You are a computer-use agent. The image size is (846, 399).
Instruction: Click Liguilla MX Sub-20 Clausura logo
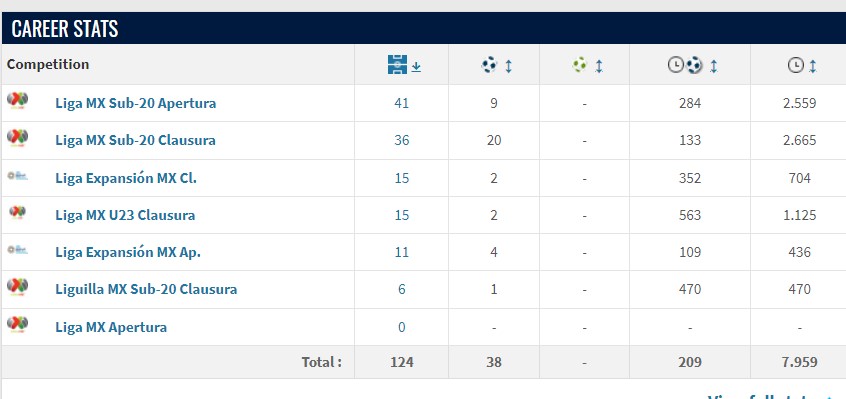(x=17, y=286)
